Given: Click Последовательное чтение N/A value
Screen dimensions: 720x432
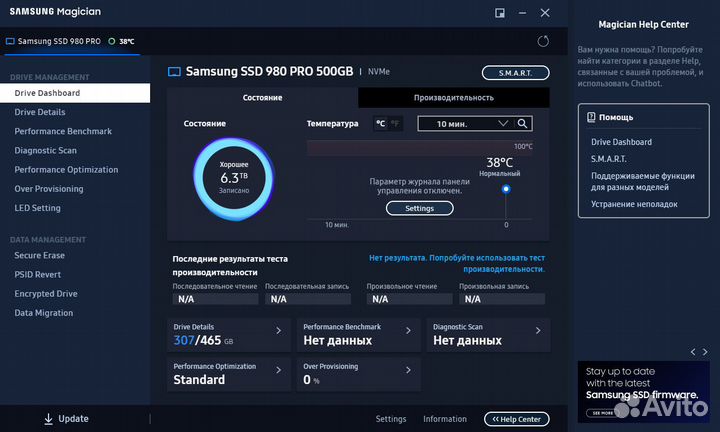Looking at the screenshot, I should click(215, 299).
